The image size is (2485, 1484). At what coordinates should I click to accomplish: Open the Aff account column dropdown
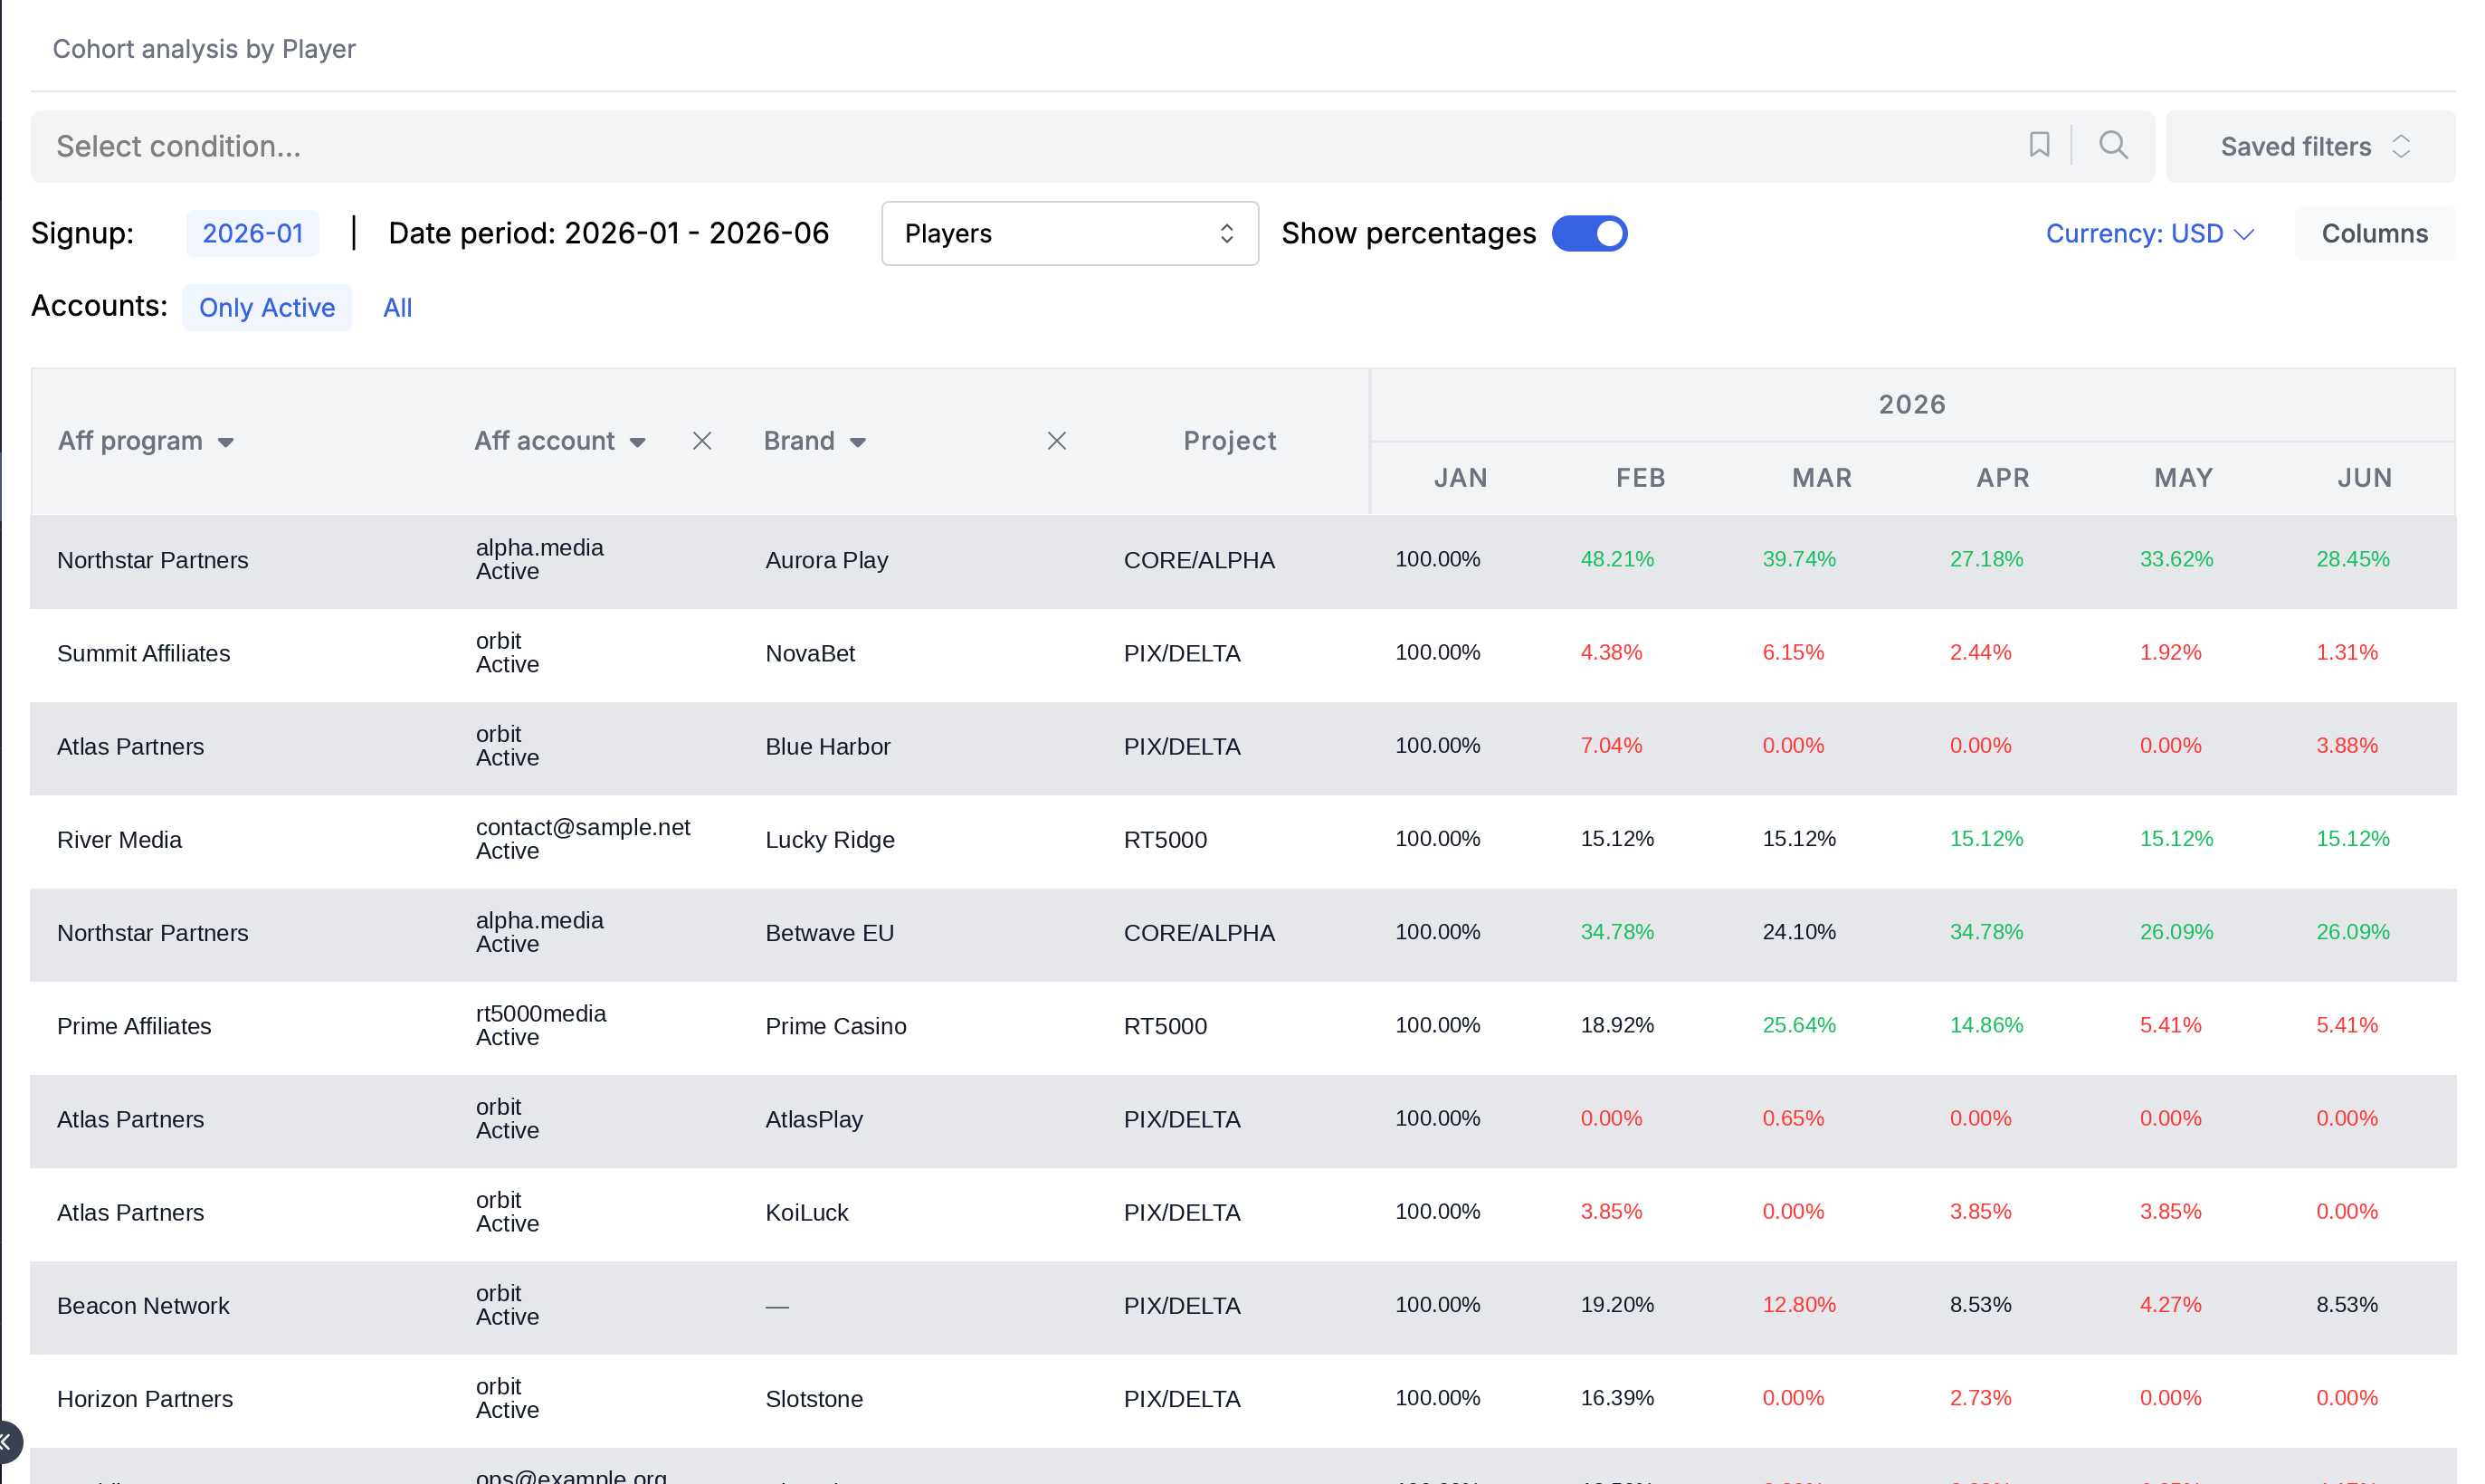coord(637,442)
